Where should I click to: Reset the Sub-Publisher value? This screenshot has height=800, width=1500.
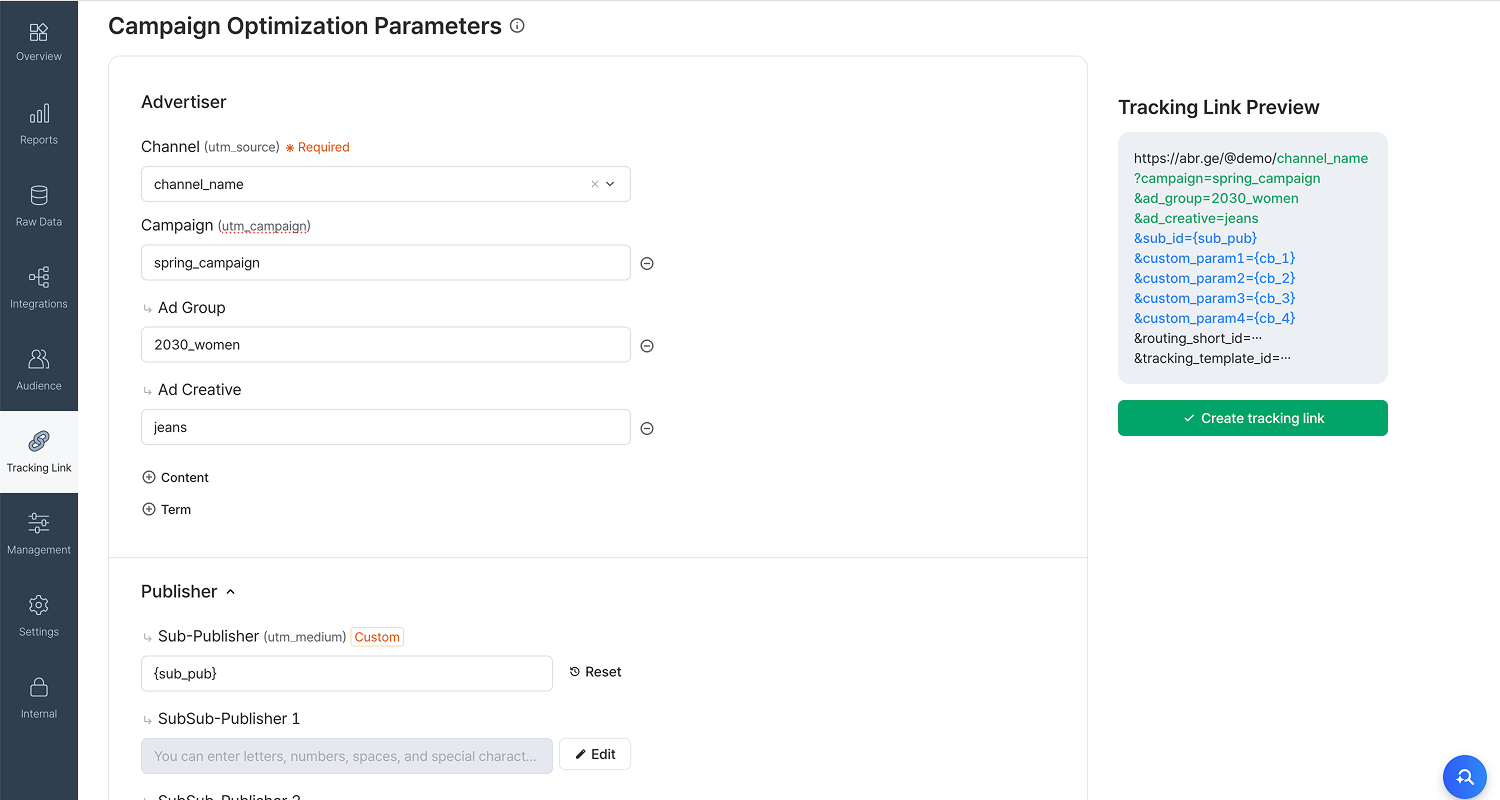coord(595,672)
